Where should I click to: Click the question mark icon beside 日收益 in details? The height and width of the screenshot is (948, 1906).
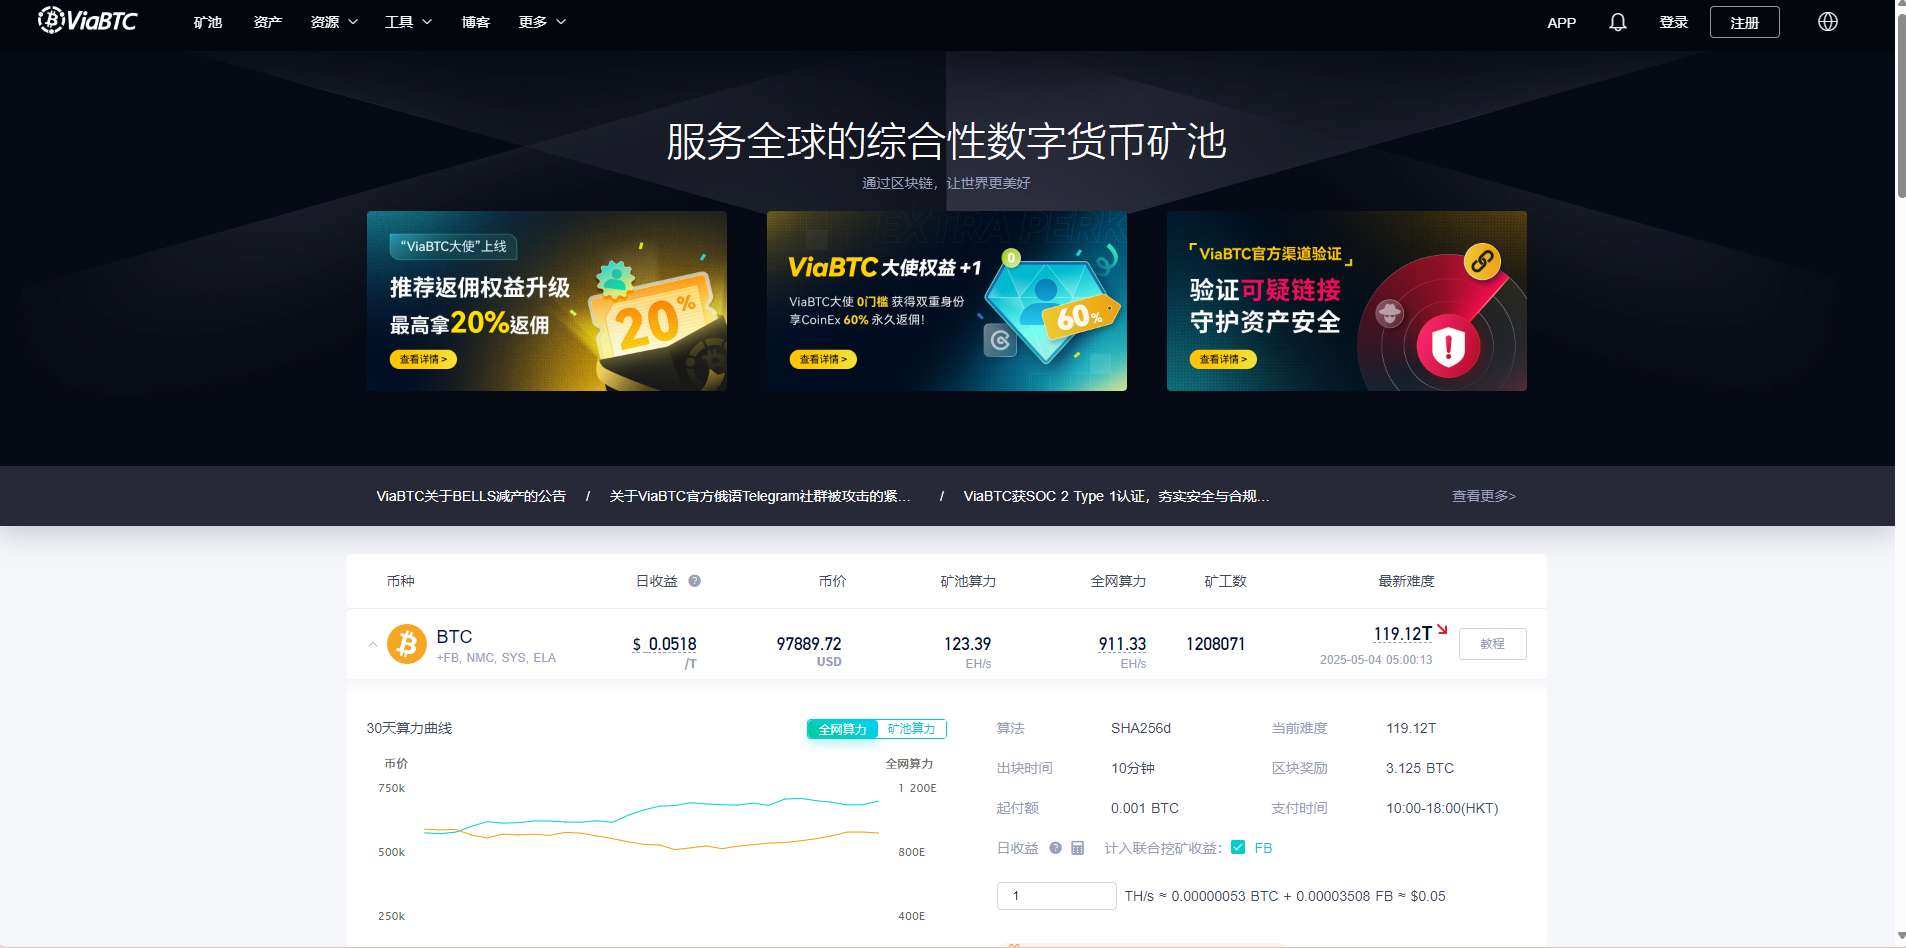click(x=1056, y=847)
